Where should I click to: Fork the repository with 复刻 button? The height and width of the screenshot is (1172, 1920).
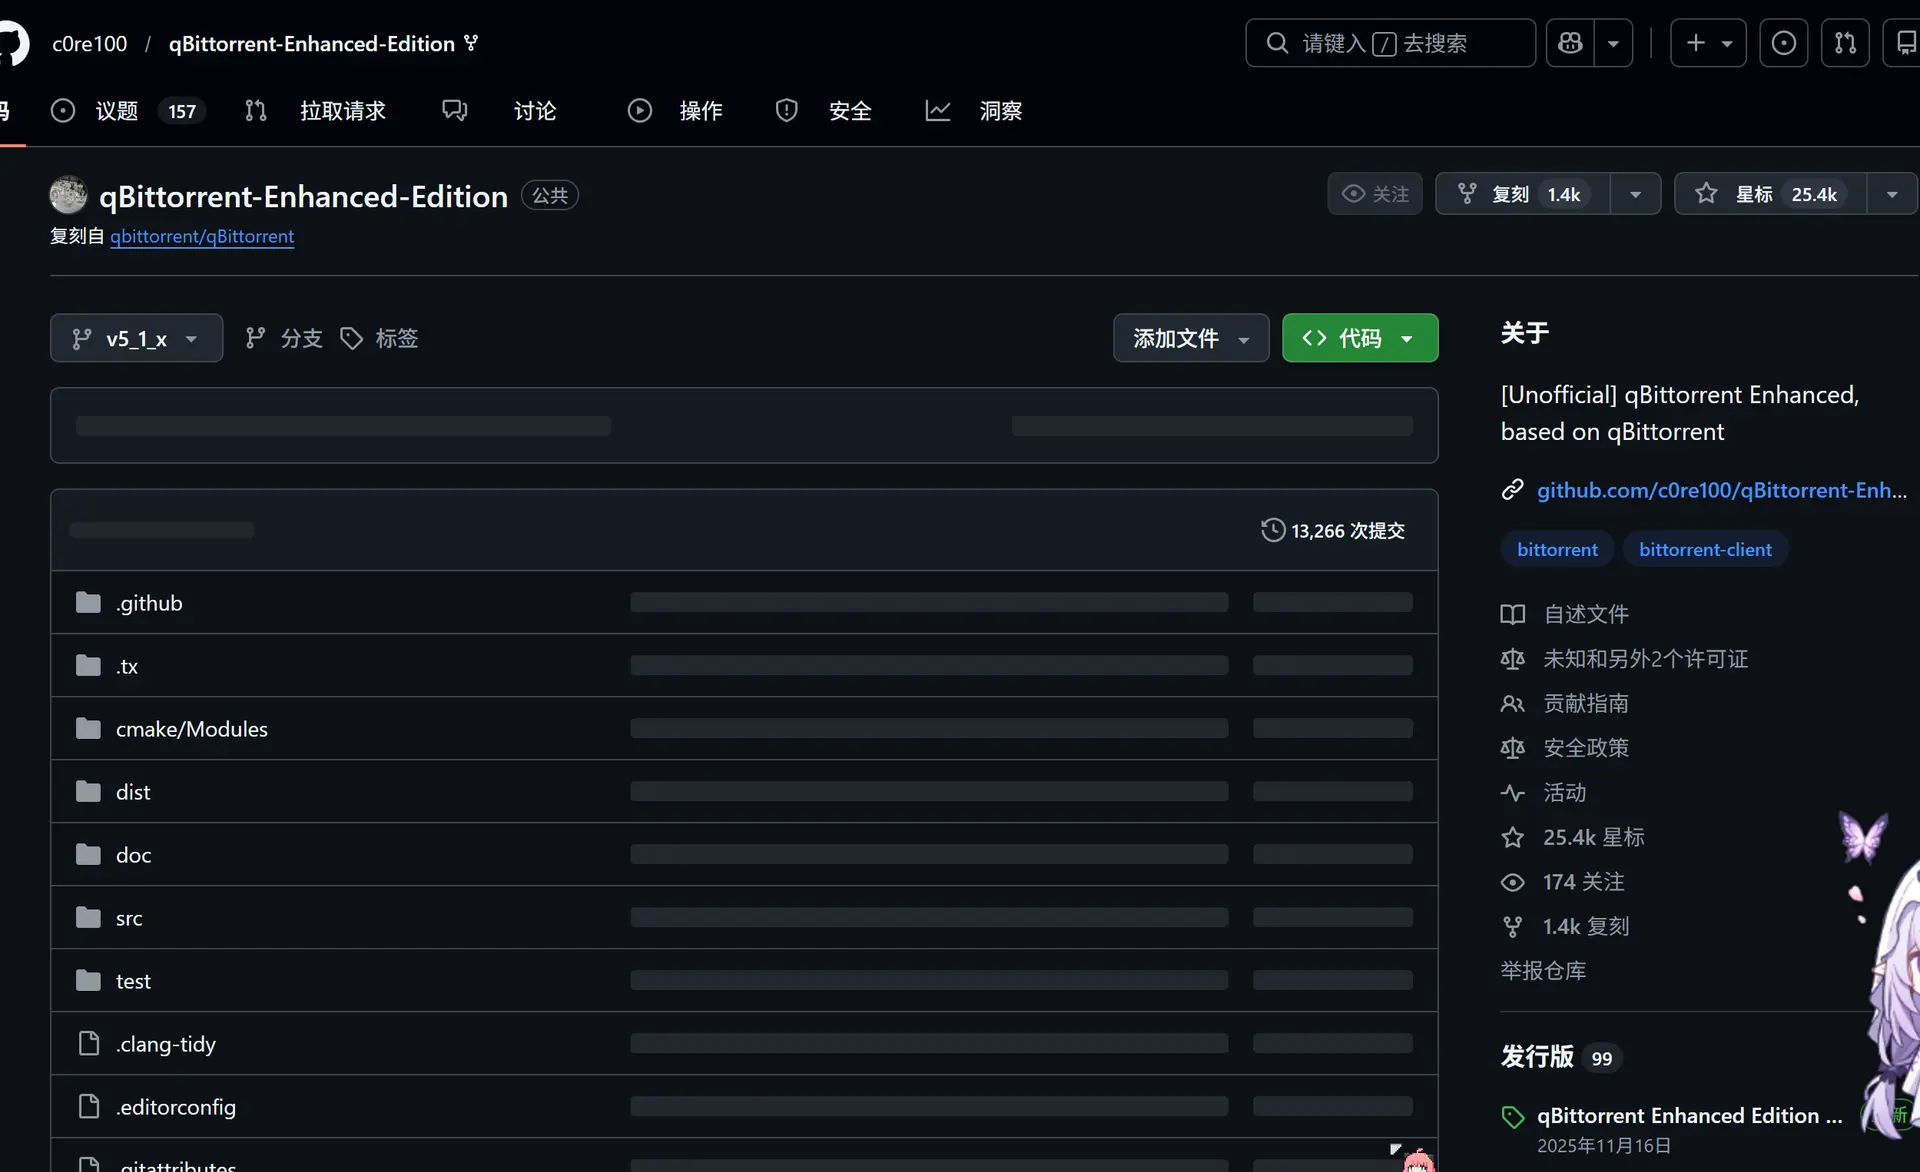(1523, 194)
